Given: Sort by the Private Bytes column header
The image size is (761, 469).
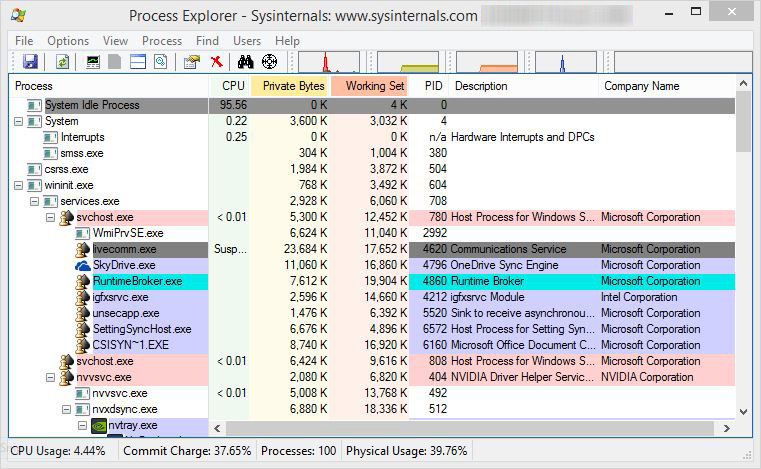Looking at the screenshot, I should click(x=290, y=86).
